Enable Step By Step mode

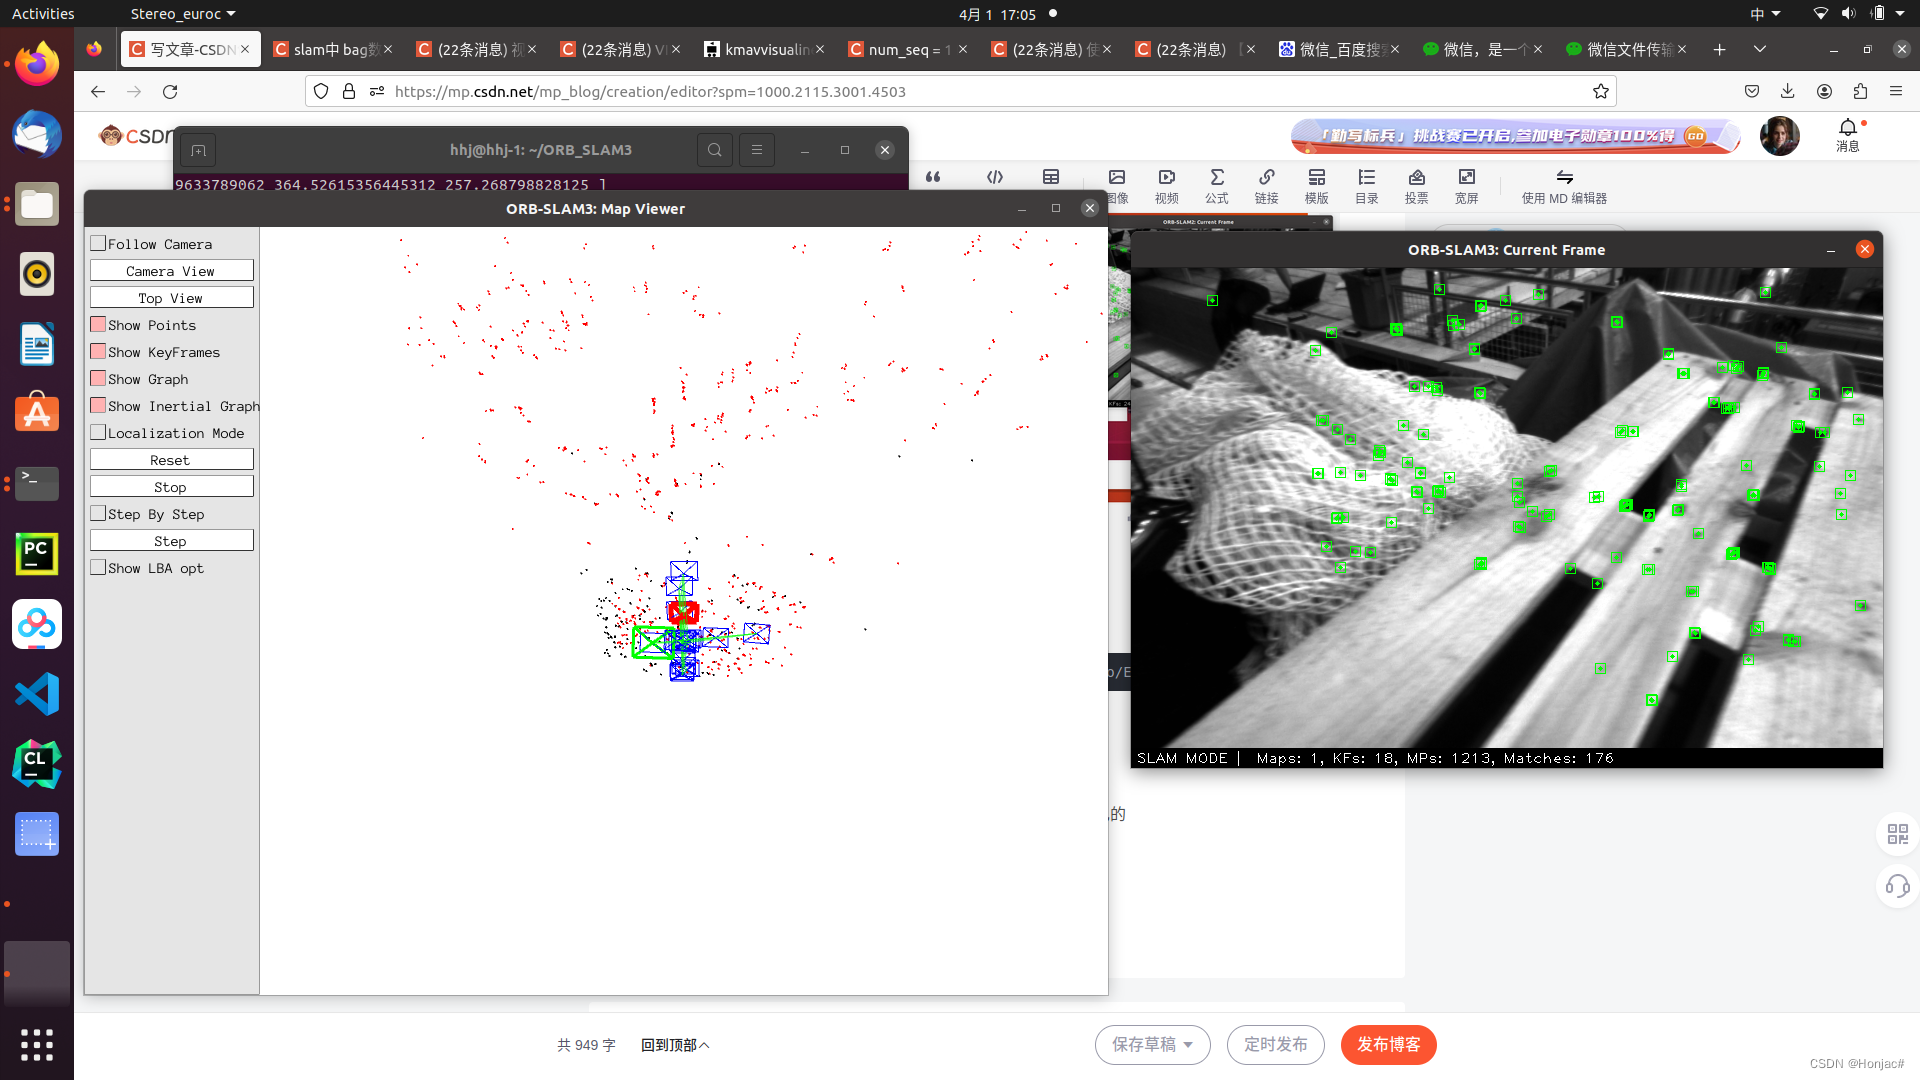pyautogui.click(x=97, y=512)
